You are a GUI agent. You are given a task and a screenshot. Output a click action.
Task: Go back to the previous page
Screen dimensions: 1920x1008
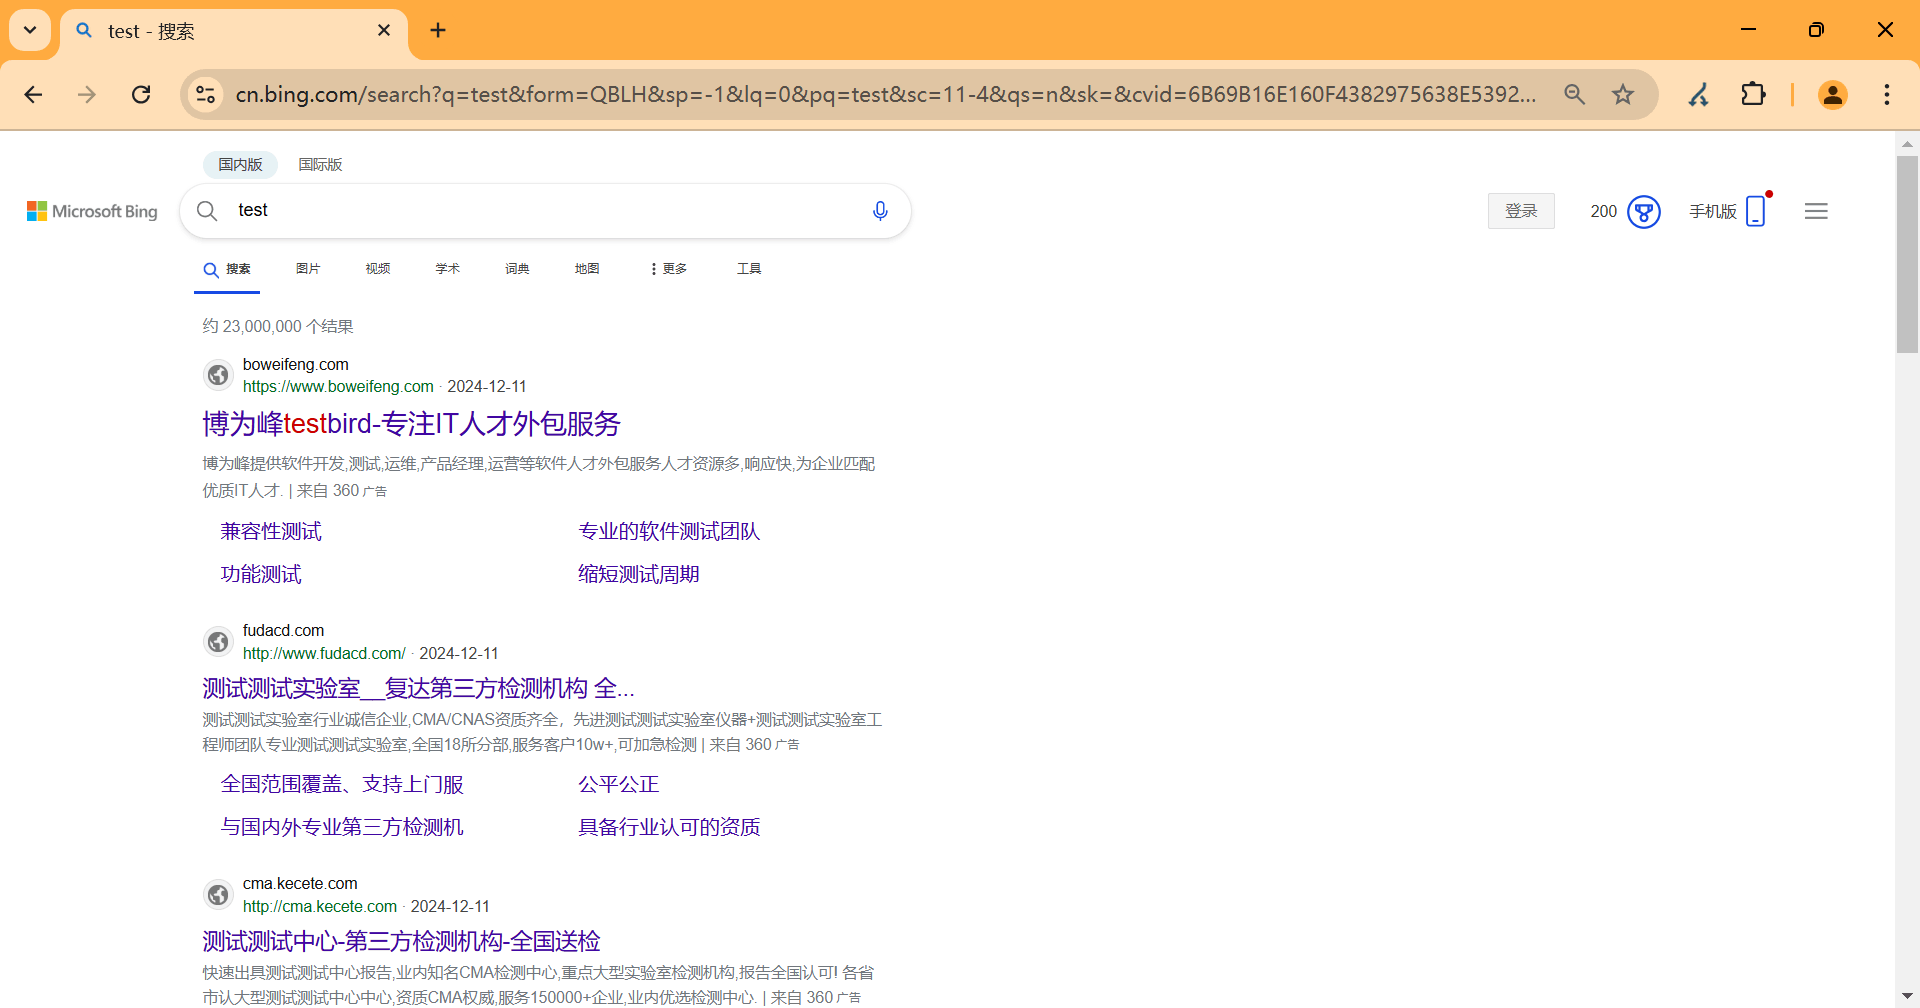[x=33, y=94]
